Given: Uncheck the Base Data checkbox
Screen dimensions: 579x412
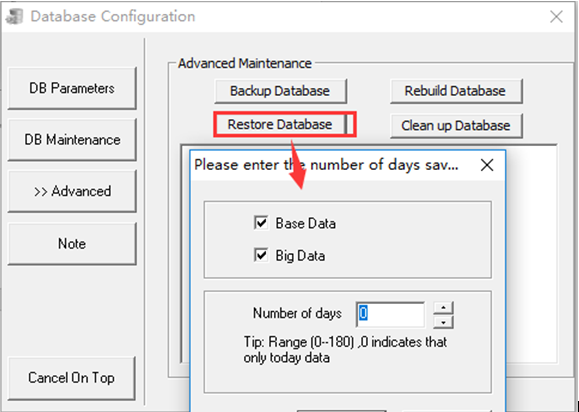Looking at the screenshot, I should (261, 223).
